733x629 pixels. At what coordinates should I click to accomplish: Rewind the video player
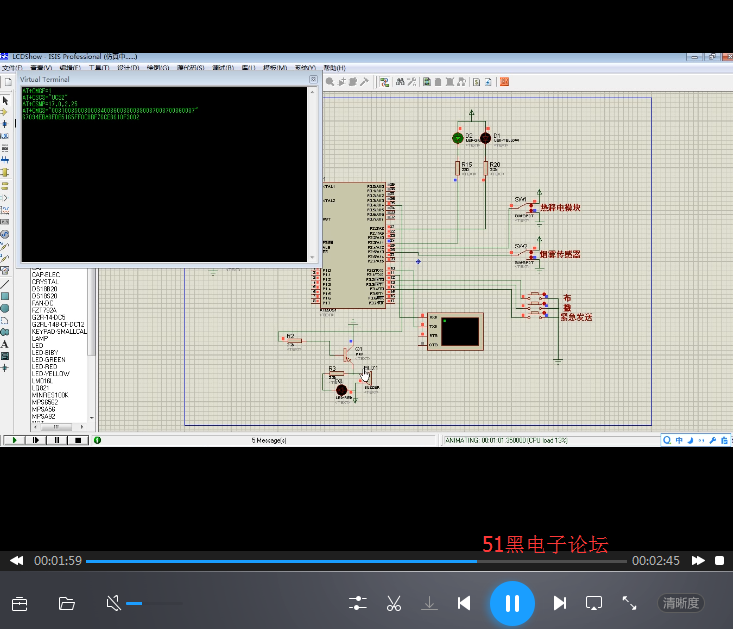pyautogui.click(x=16, y=560)
